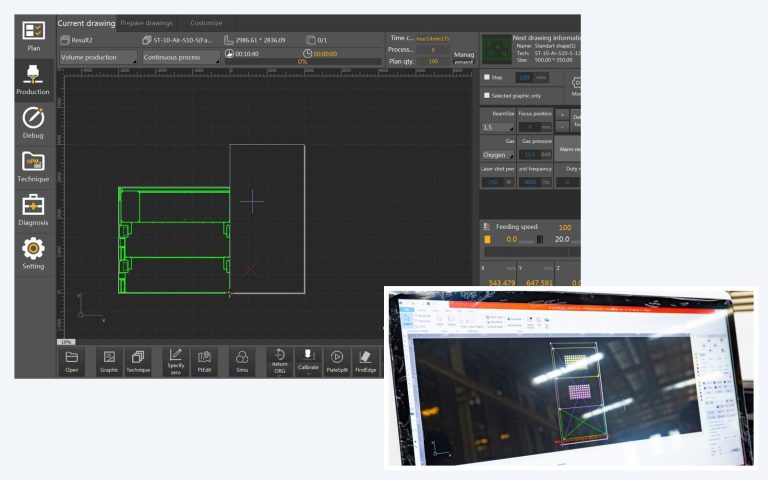
Task: Open the Diagnosis toolbox icon
Action: [33, 210]
